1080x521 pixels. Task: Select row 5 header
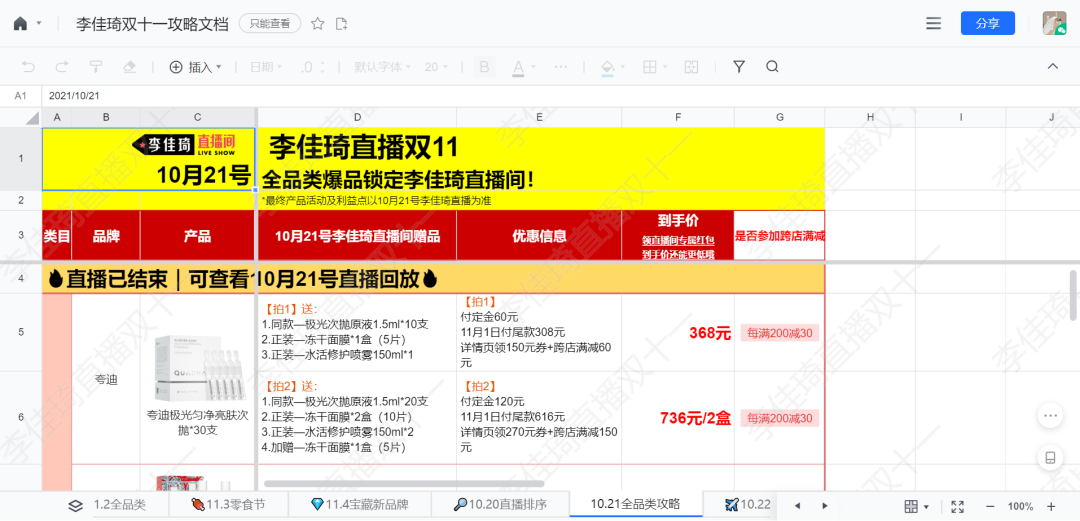tap(21, 332)
